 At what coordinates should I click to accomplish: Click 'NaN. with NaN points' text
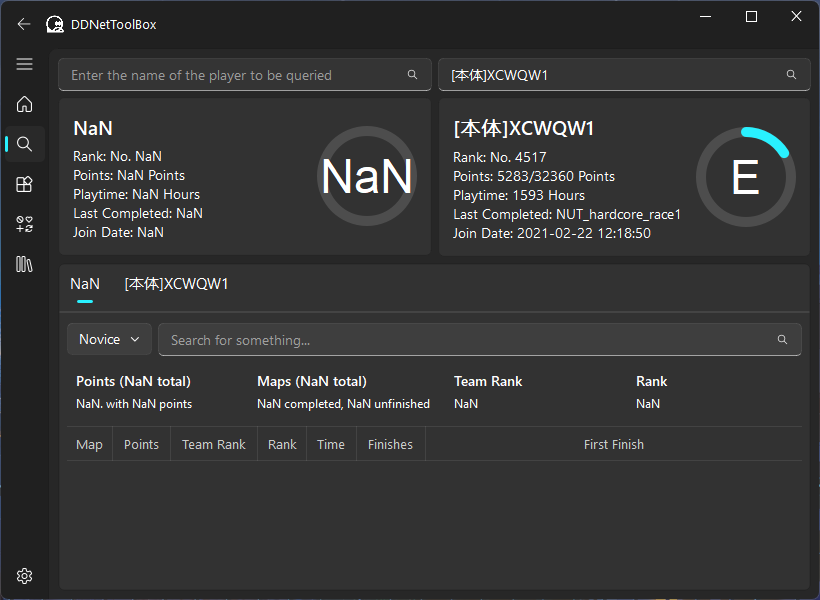134,404
